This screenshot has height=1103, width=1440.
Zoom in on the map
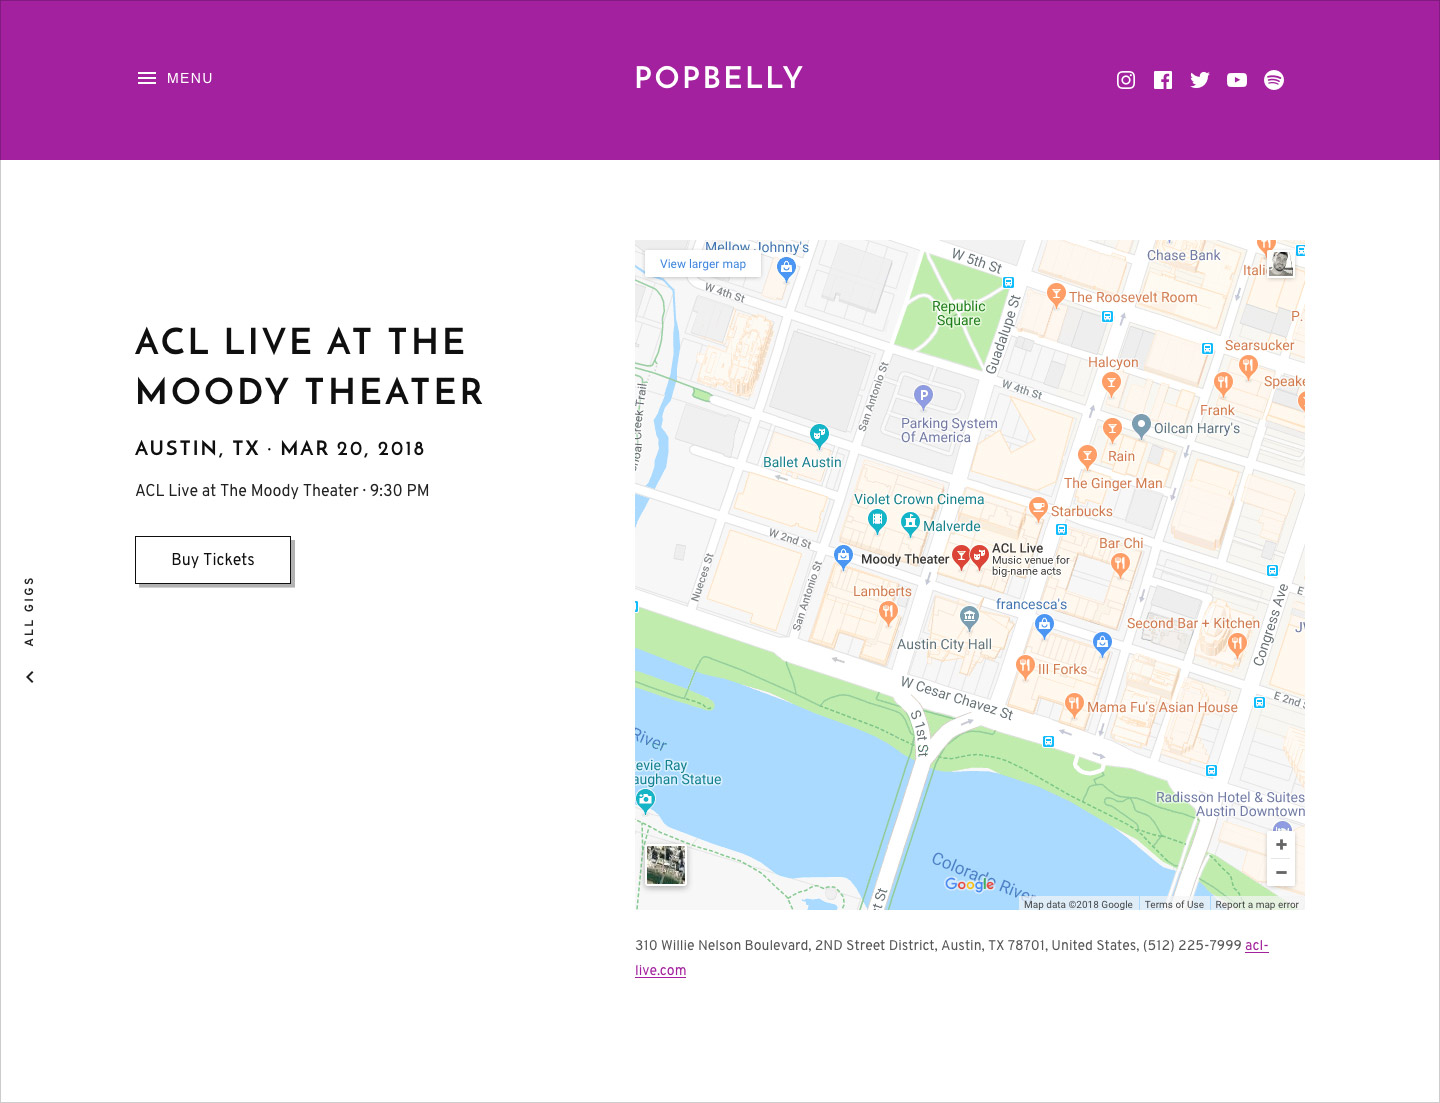[1281, 845]
